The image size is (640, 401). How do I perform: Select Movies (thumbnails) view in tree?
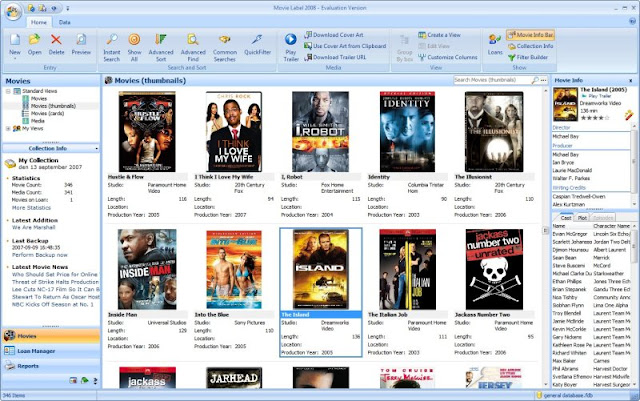click(53, 106)
